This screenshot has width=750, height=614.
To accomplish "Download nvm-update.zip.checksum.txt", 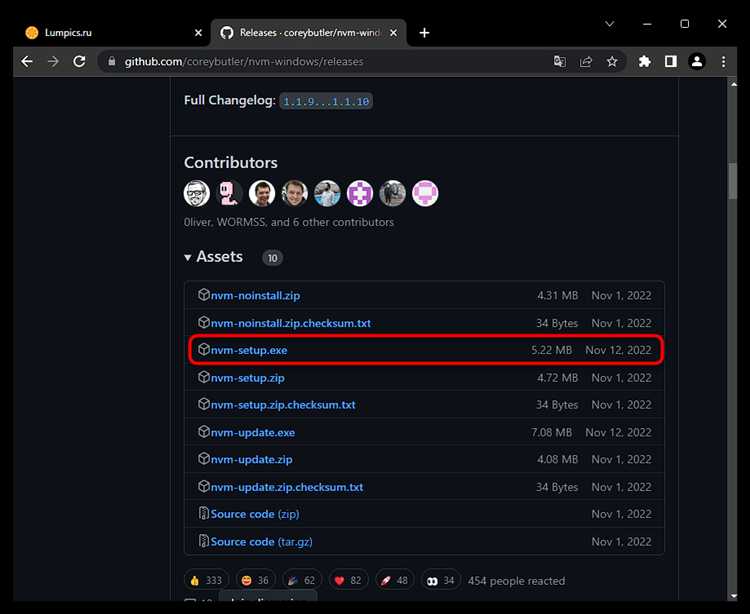I will tap(287, 487).
